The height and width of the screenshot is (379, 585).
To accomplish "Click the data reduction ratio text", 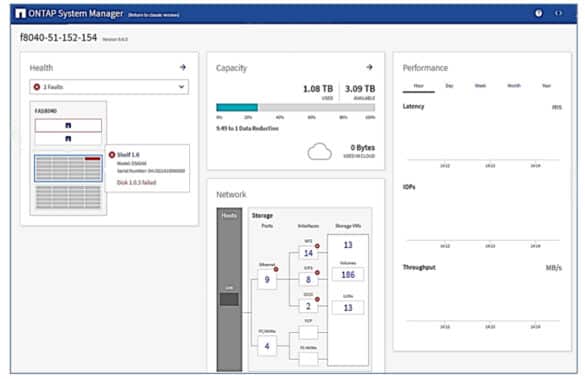I will 247,128.
